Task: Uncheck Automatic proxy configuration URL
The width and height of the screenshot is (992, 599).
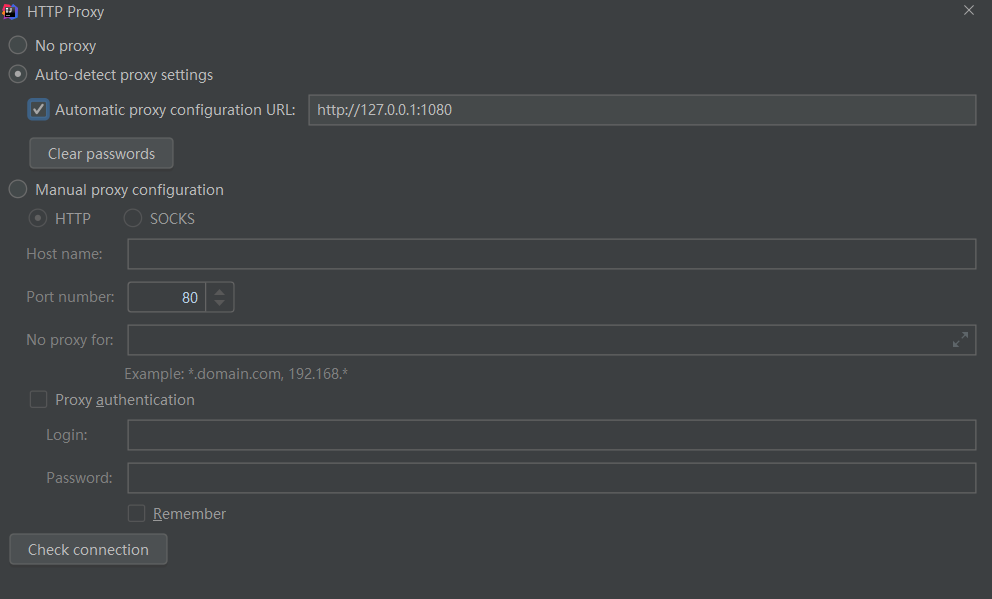Action: tap(39, 109)
